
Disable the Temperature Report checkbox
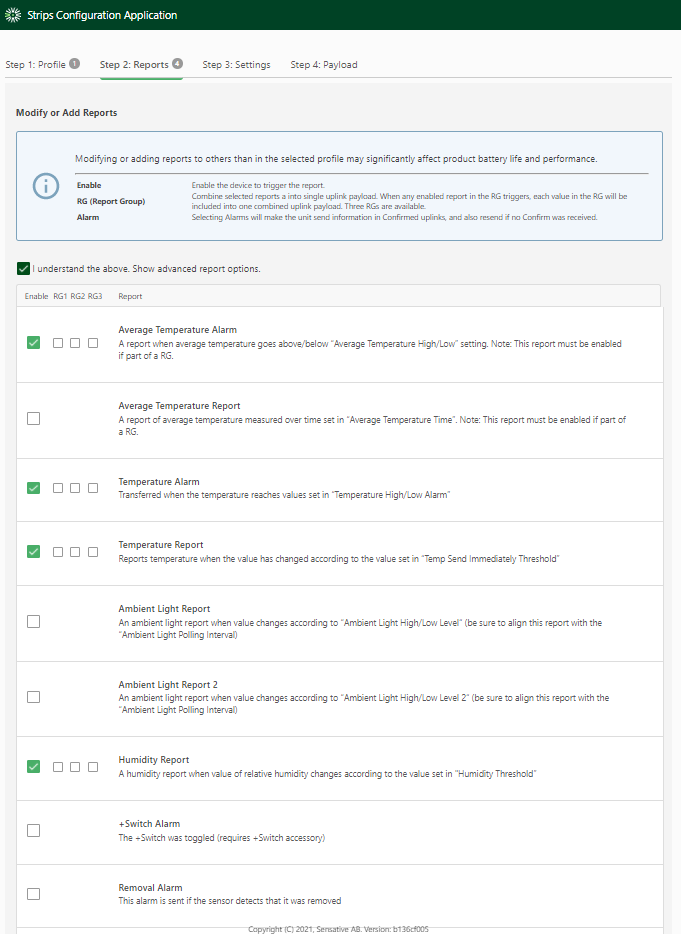click(34, 552)
